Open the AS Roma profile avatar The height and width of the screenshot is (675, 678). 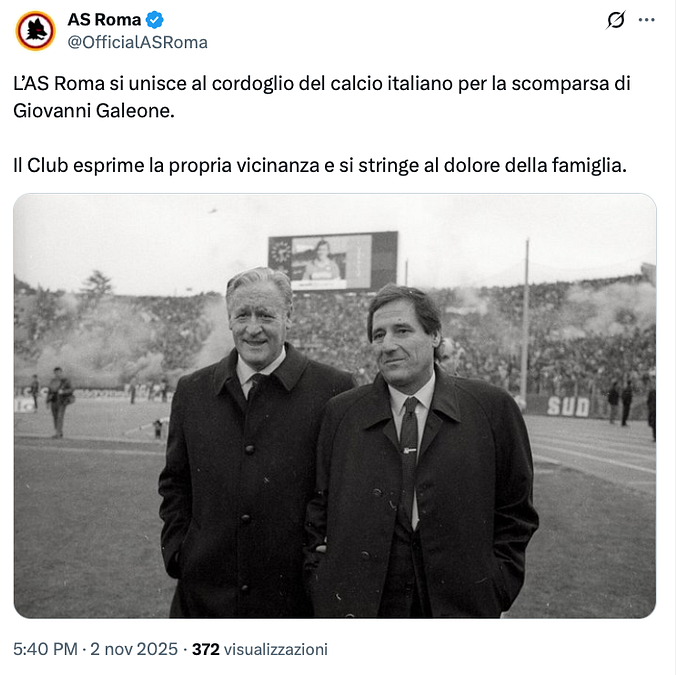(35, 31)
